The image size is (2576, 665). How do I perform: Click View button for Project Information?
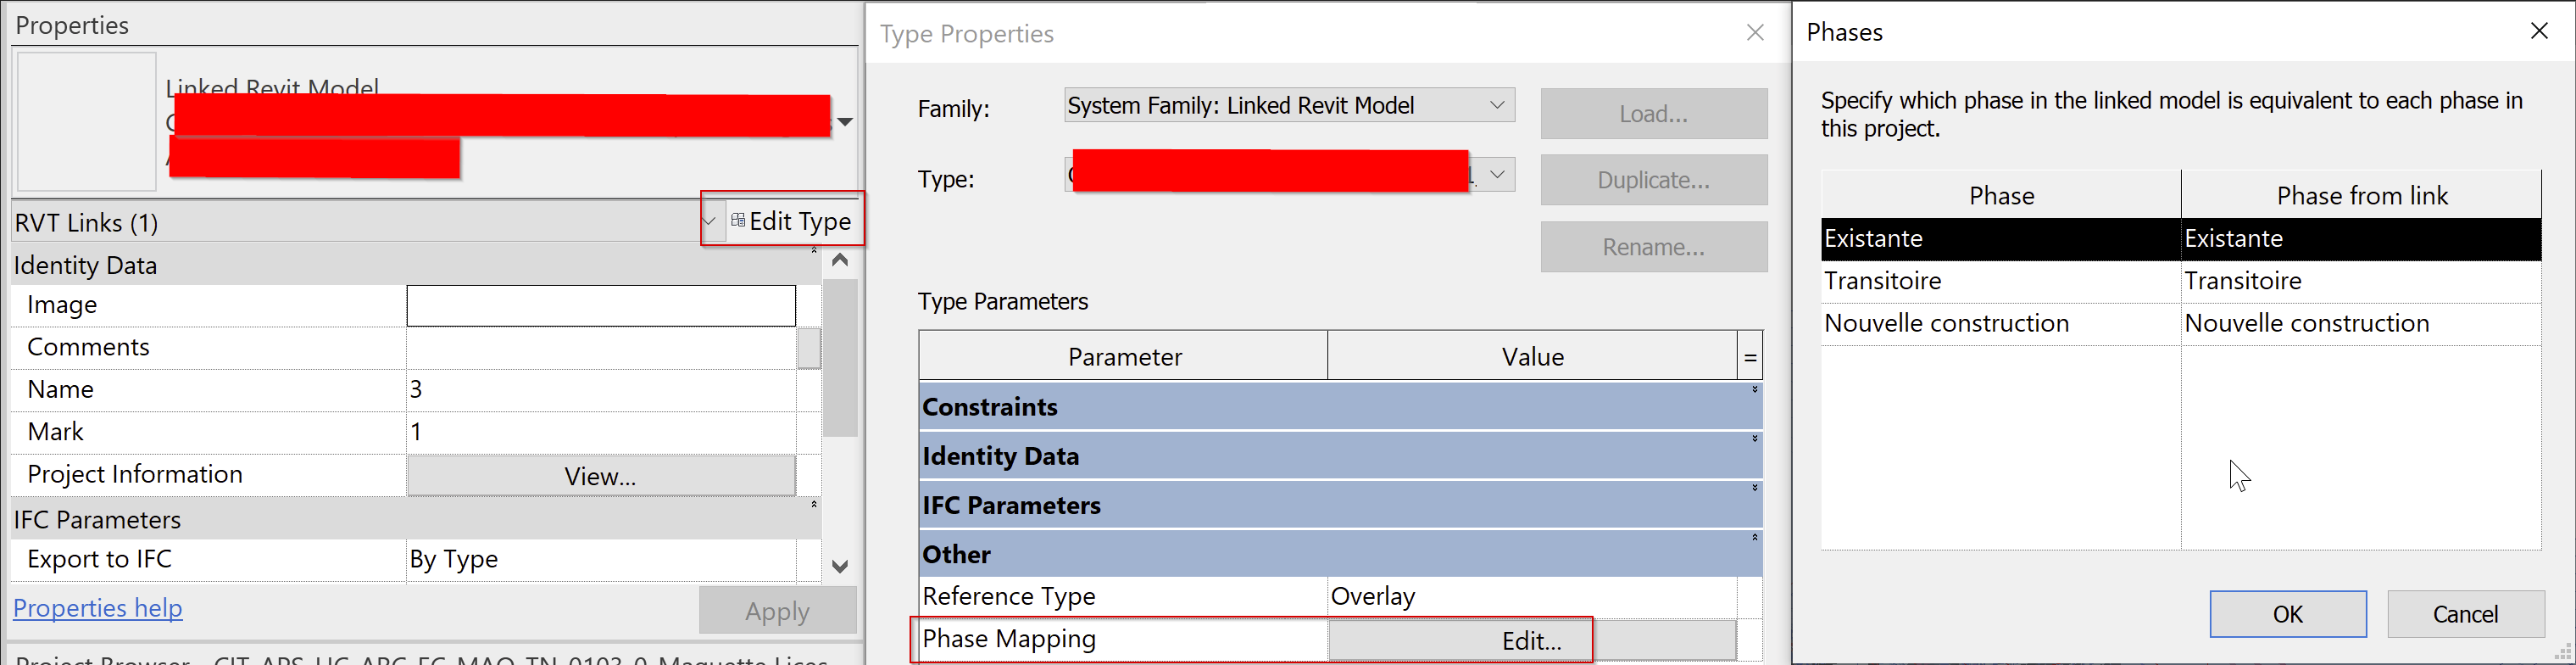pos(600,476)
